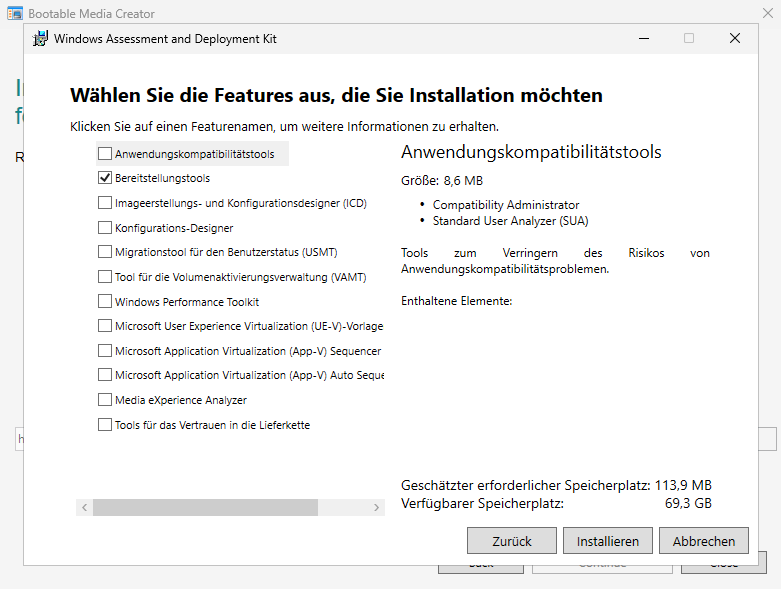Screen dimensions: 781x589
Task: Check the Konfigurations-Designer checkbox
Action: pos(105,228)
